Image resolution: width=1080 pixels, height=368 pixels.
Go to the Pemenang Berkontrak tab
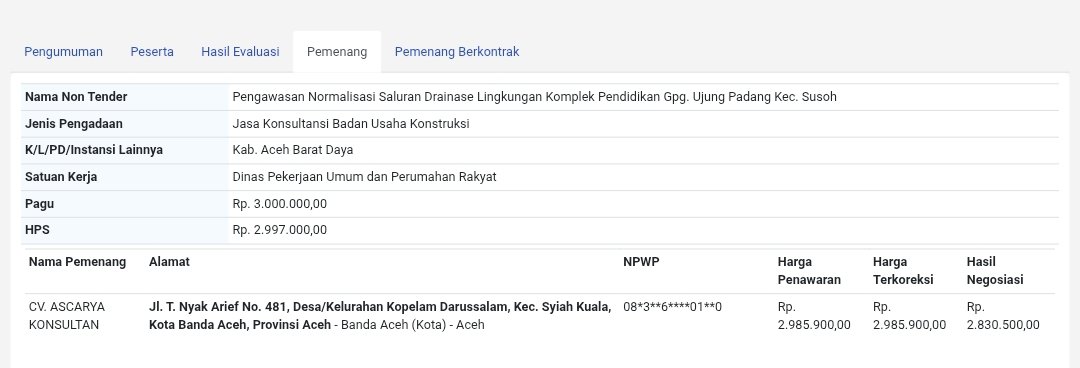[457, 52]
